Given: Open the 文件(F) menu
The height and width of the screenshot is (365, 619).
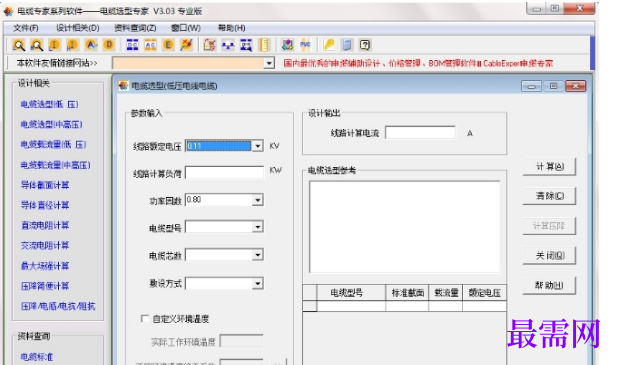Looking at the screenshot, I should tap(26, 28).
